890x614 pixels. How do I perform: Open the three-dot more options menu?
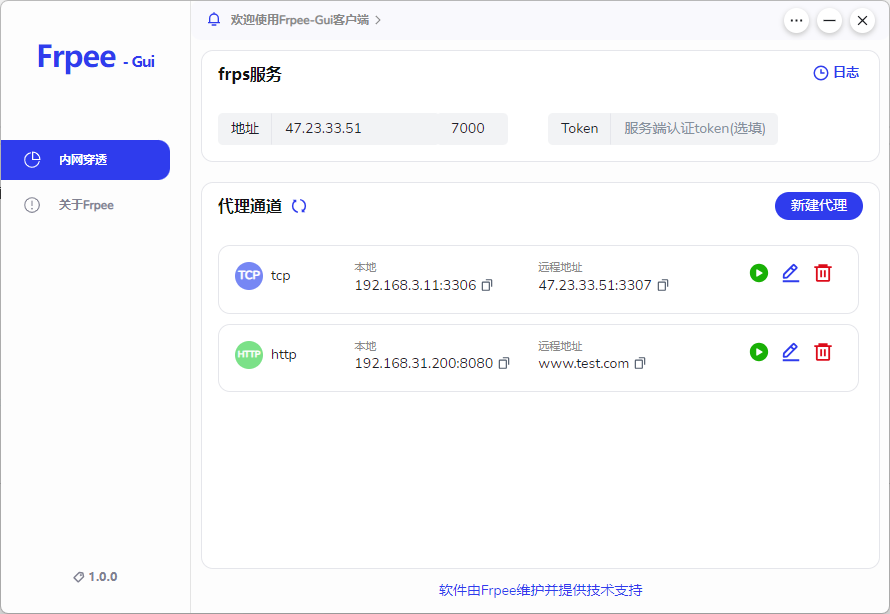pos(796,20)
